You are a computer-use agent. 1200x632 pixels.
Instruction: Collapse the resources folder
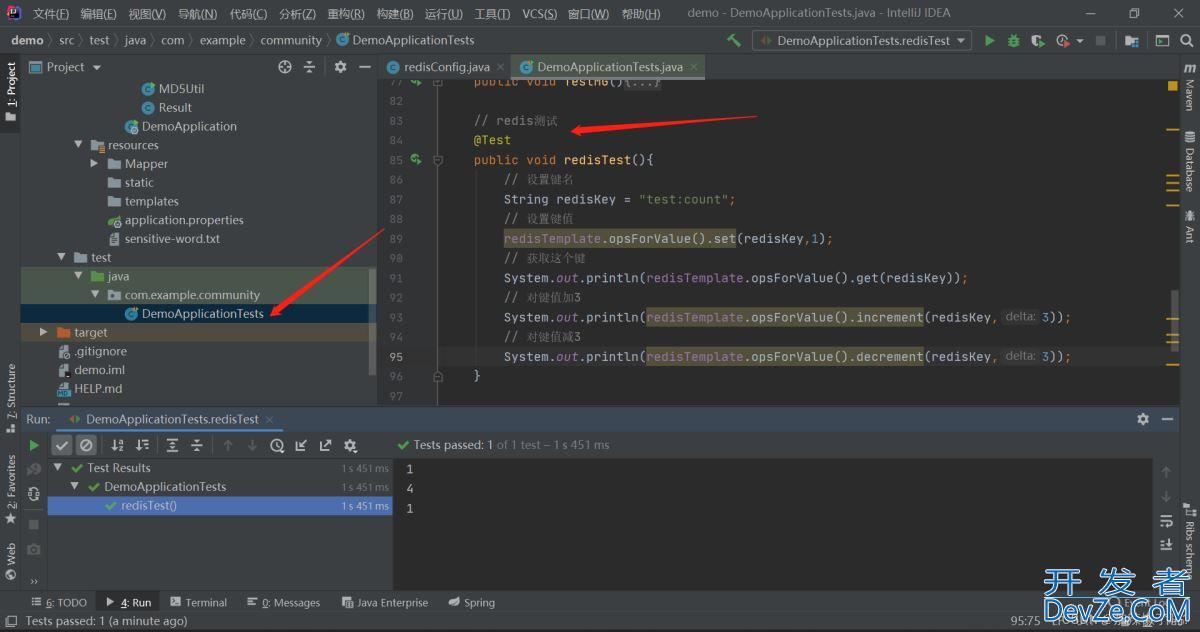coord(79,145)
